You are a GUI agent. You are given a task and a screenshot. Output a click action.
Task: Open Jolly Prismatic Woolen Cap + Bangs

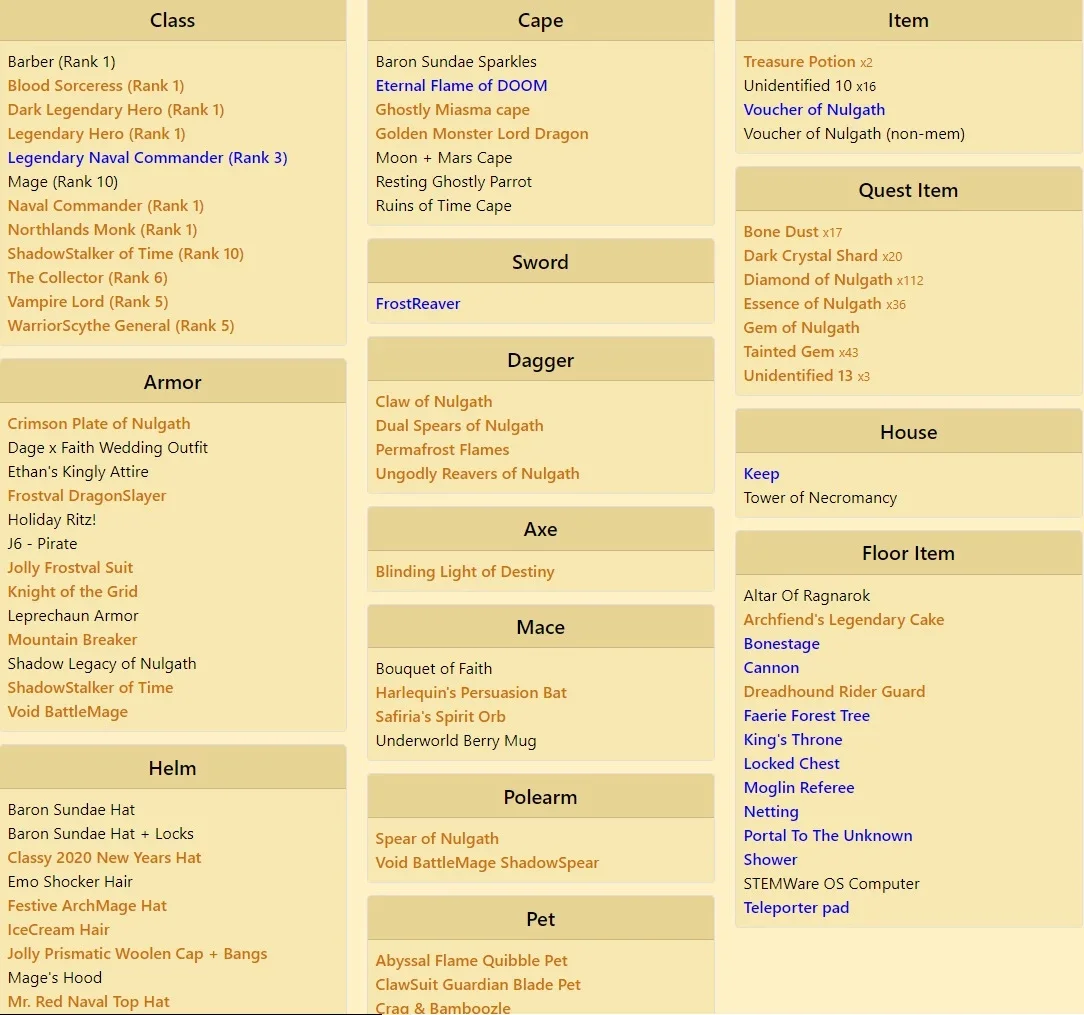point(138,953)
